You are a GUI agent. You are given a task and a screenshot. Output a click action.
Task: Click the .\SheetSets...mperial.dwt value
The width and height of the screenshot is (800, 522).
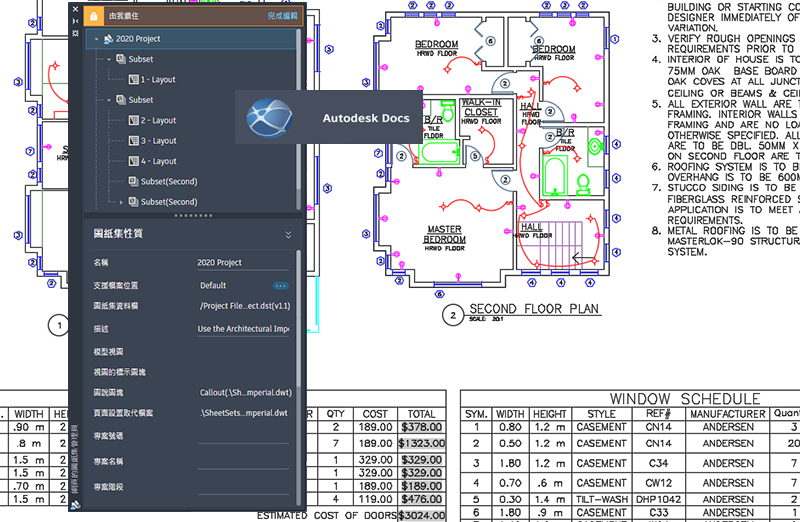(244, 413)
